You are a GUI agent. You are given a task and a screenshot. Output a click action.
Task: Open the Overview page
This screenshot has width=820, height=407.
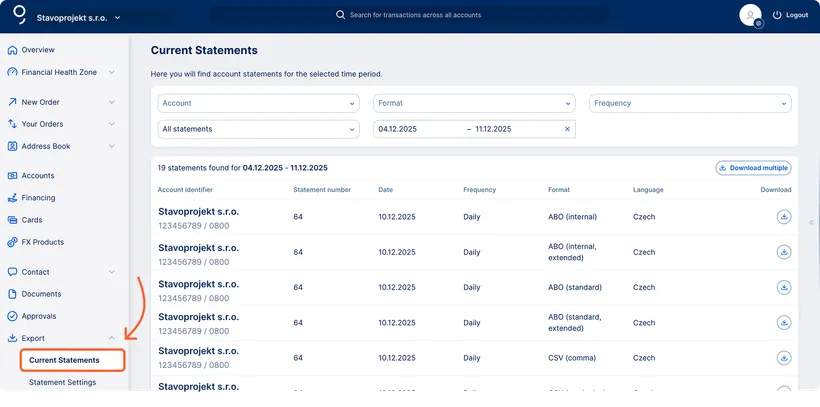(x=38, y=50)
